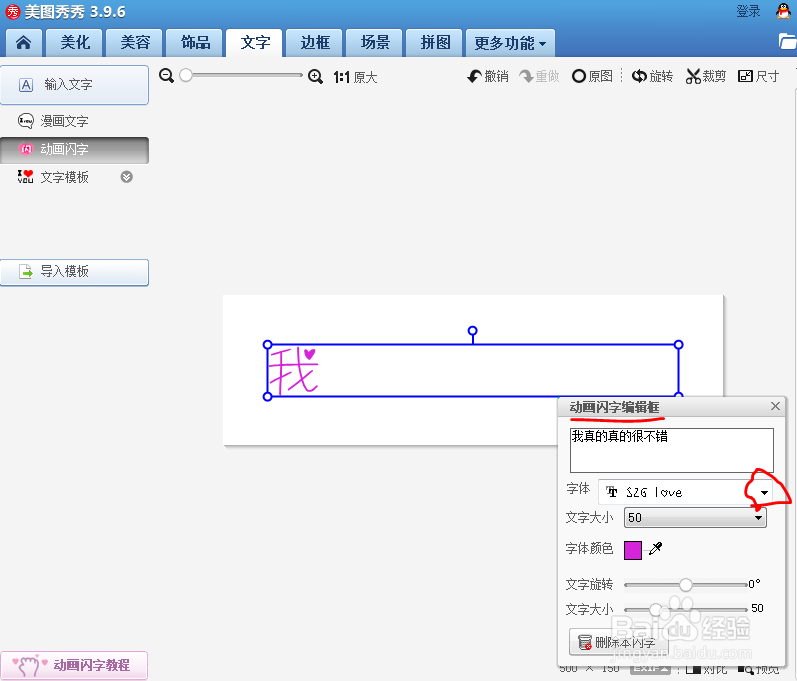Open the 尺寸 size tool

pos(758,76)
